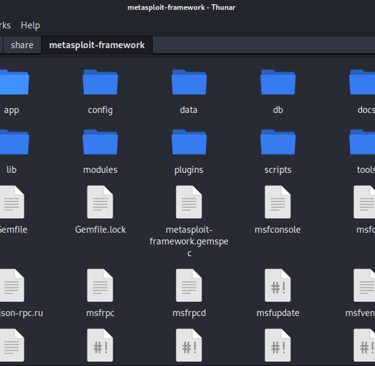Select the db folder icon
Screen dimensions: 375x366
(278, 82)
